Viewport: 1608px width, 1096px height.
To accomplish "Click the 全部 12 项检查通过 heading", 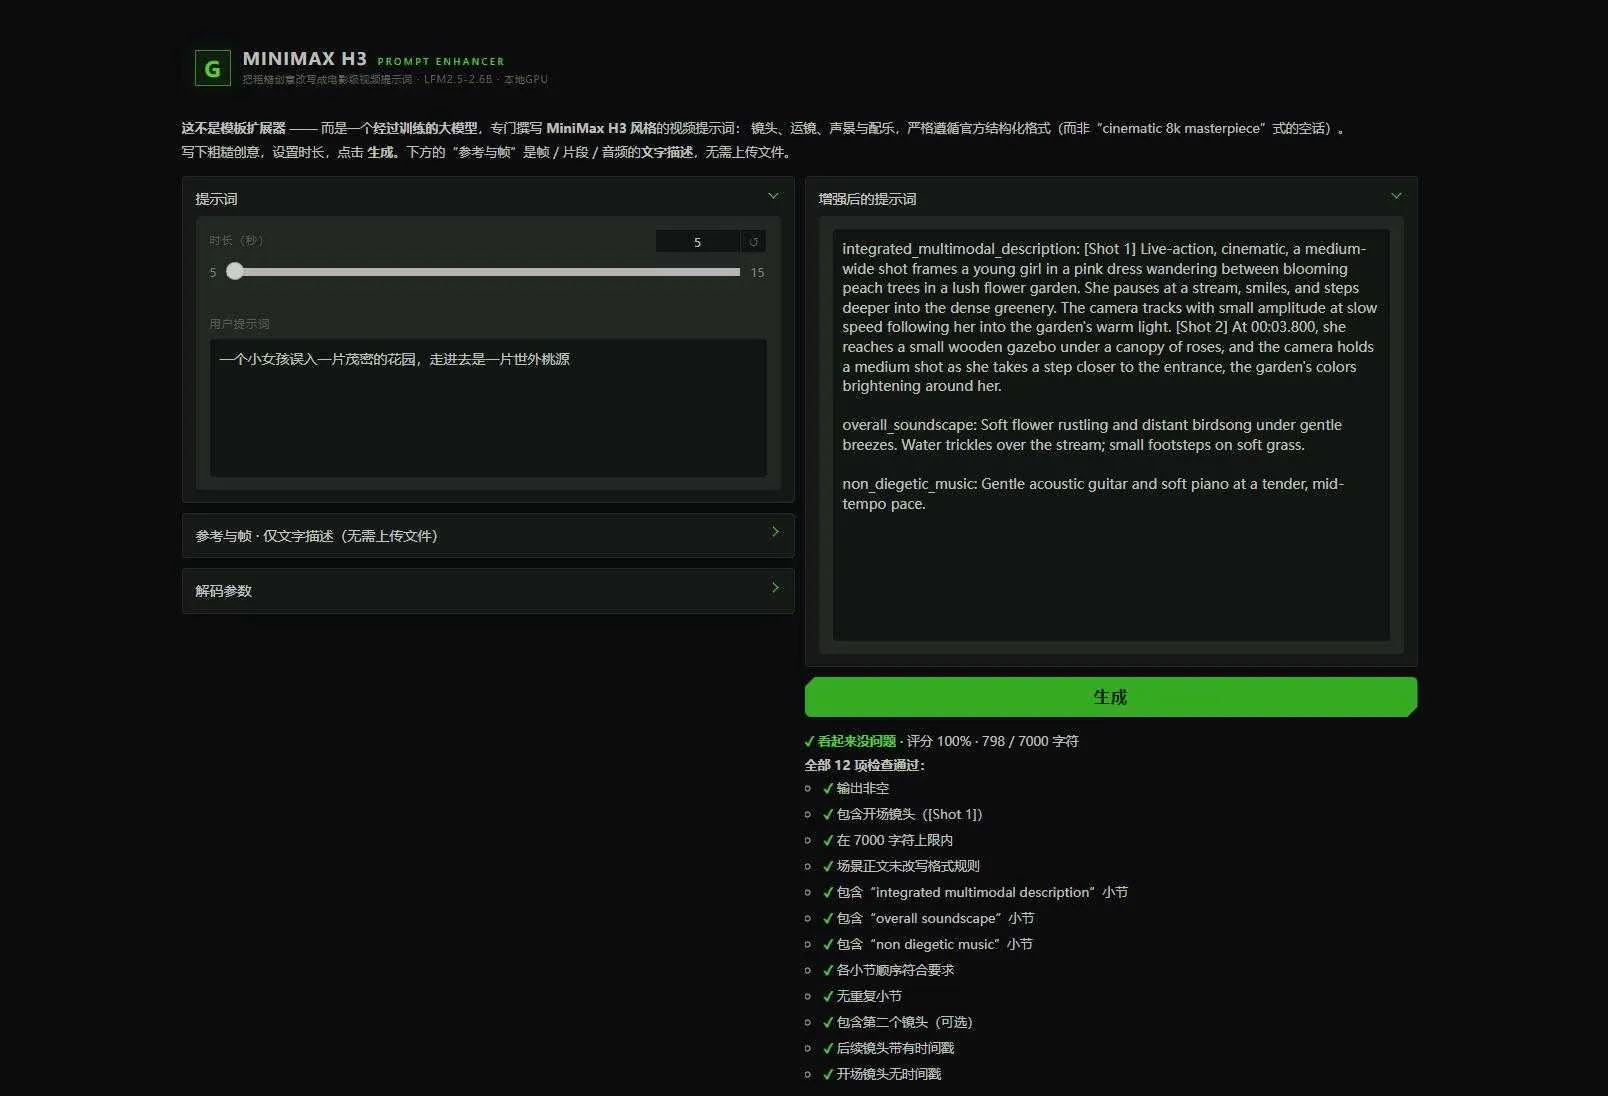I will point(864,765).
